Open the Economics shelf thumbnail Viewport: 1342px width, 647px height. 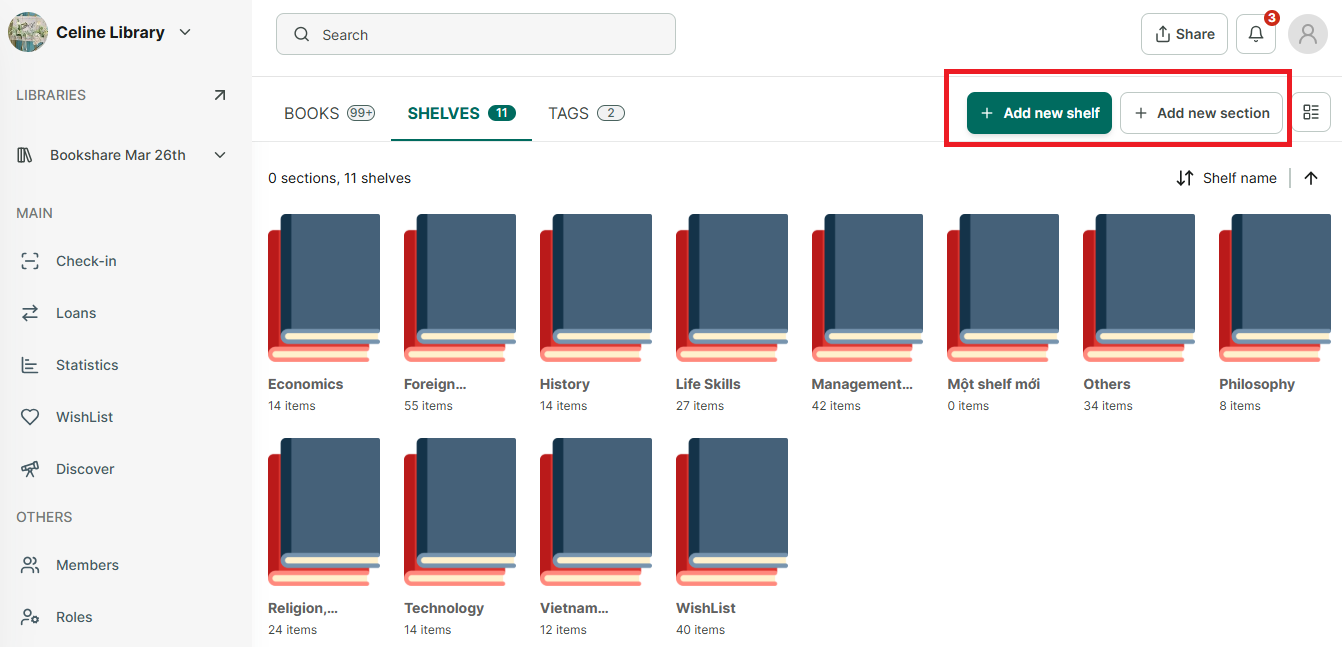(324, 288)
